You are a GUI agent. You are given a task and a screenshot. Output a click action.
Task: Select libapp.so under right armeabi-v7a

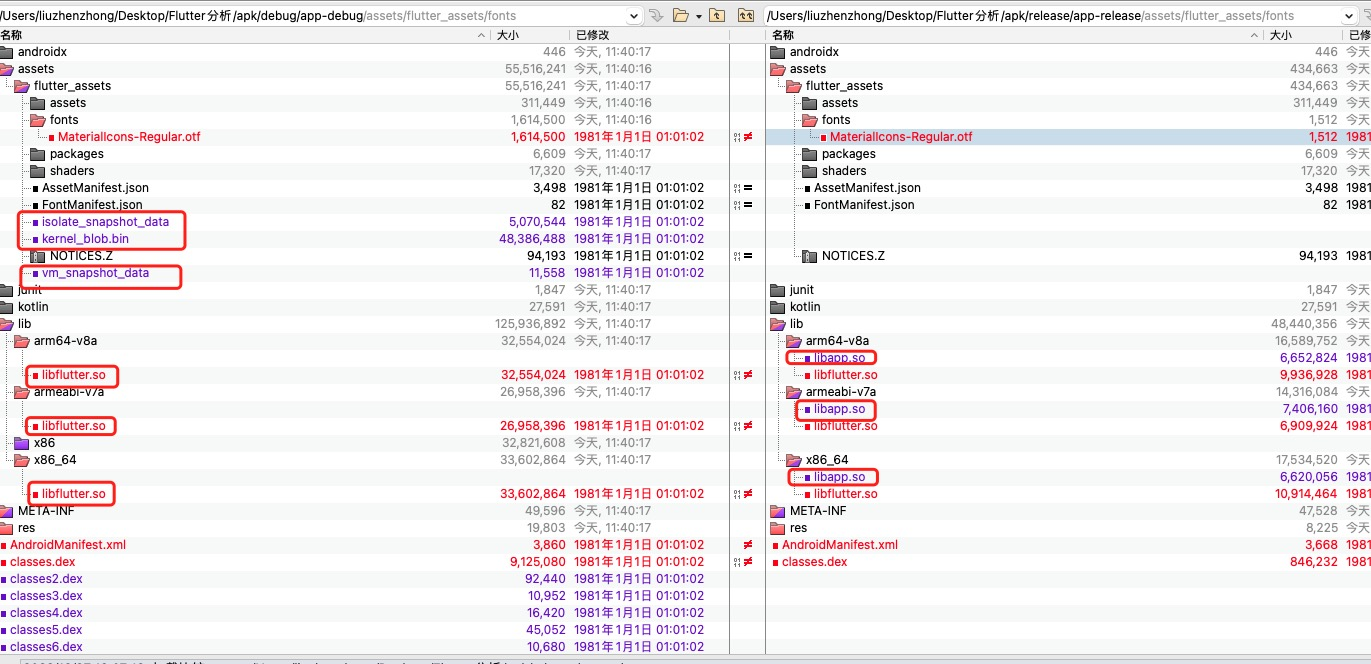839,409
